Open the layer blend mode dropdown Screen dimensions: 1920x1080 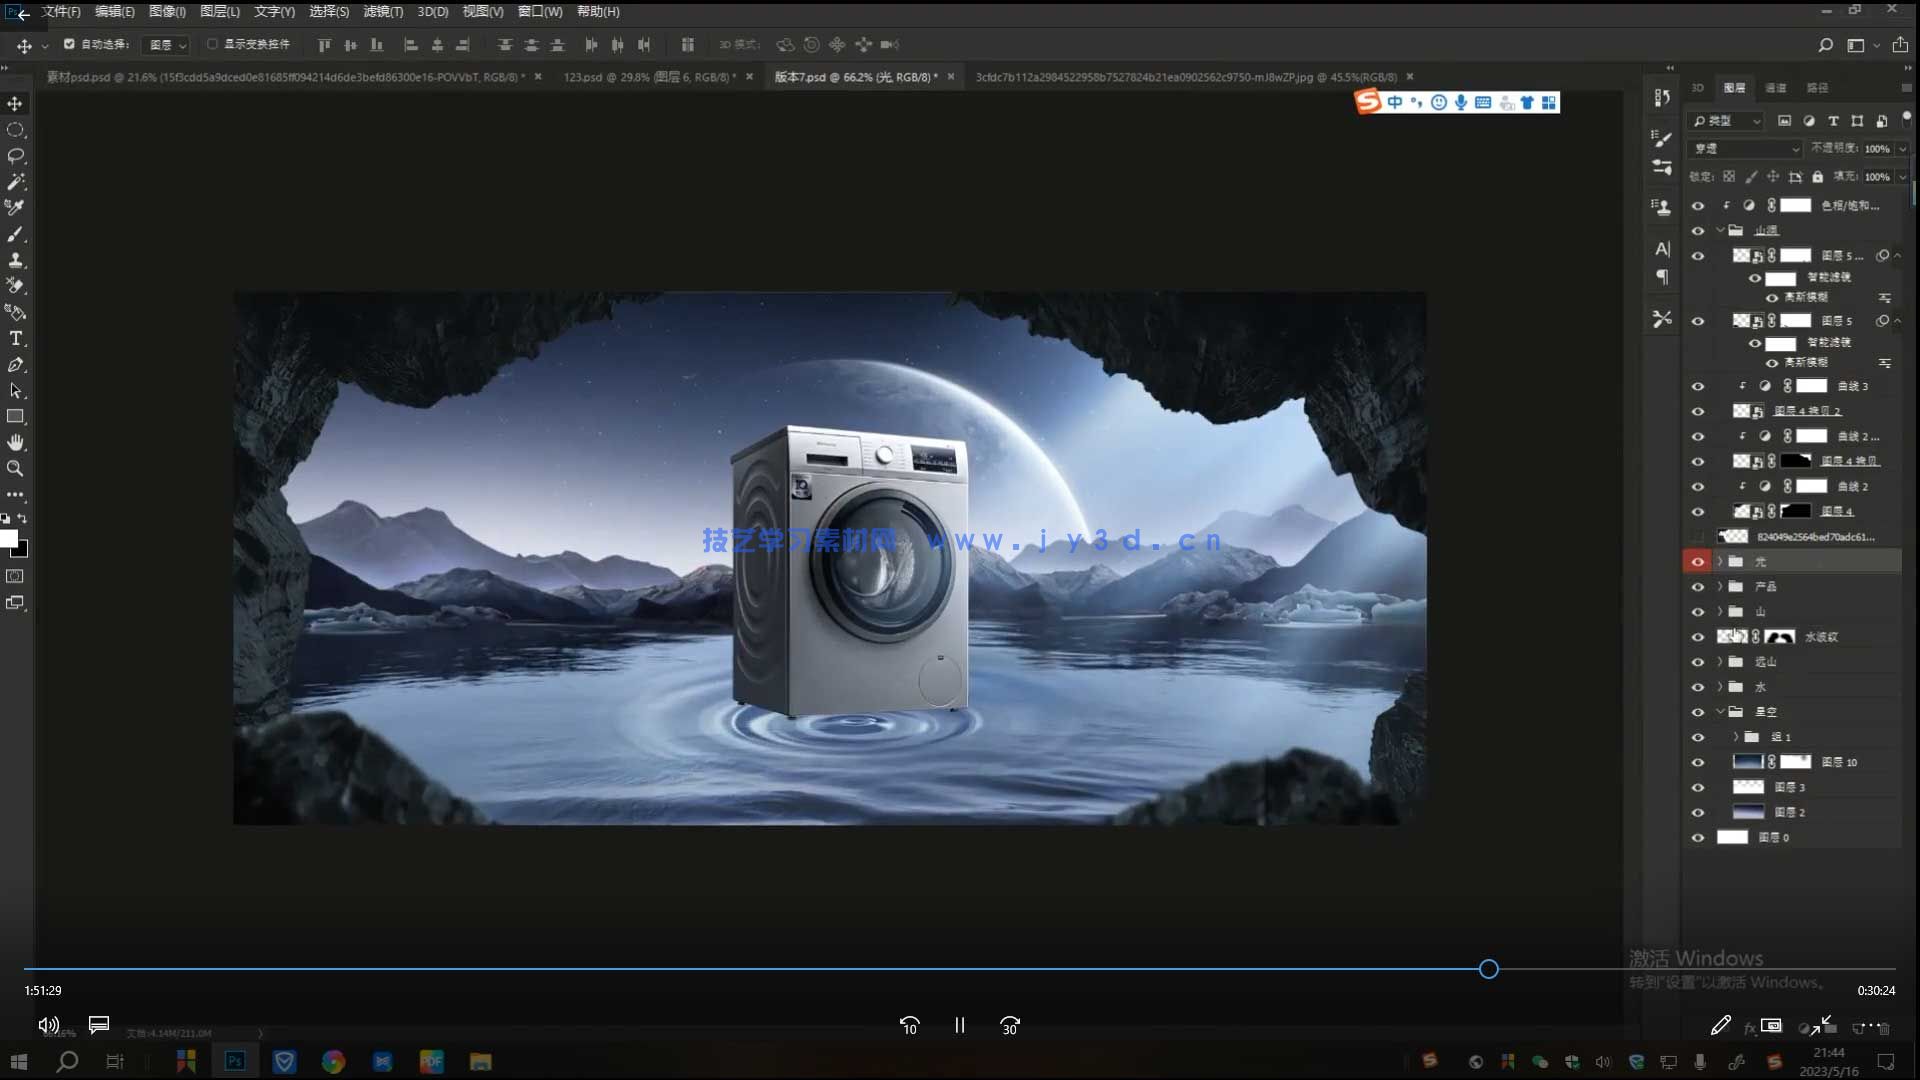point(1746,149)
